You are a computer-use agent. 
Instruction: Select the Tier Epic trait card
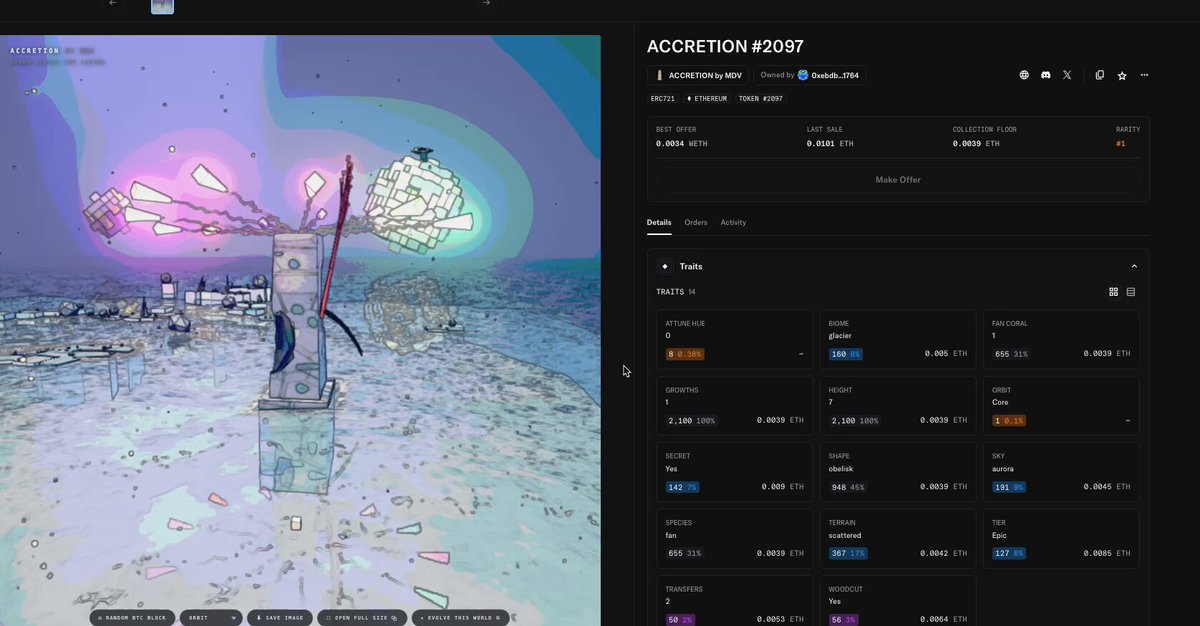tap(1061, 538)
